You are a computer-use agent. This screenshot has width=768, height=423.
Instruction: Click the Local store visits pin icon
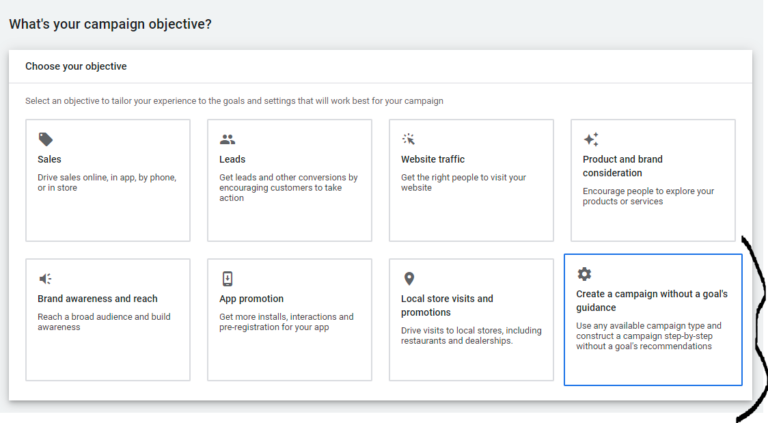click(x=409, y=279)
